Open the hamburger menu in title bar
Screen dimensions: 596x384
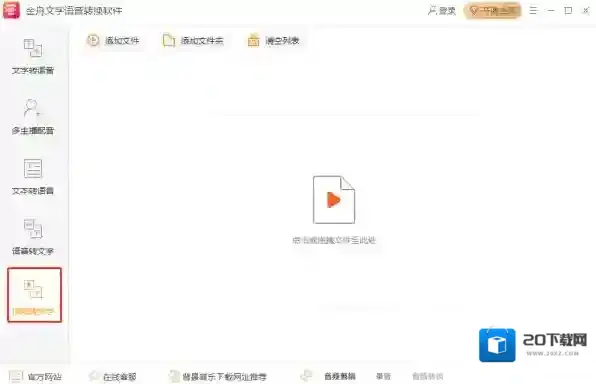533,10
